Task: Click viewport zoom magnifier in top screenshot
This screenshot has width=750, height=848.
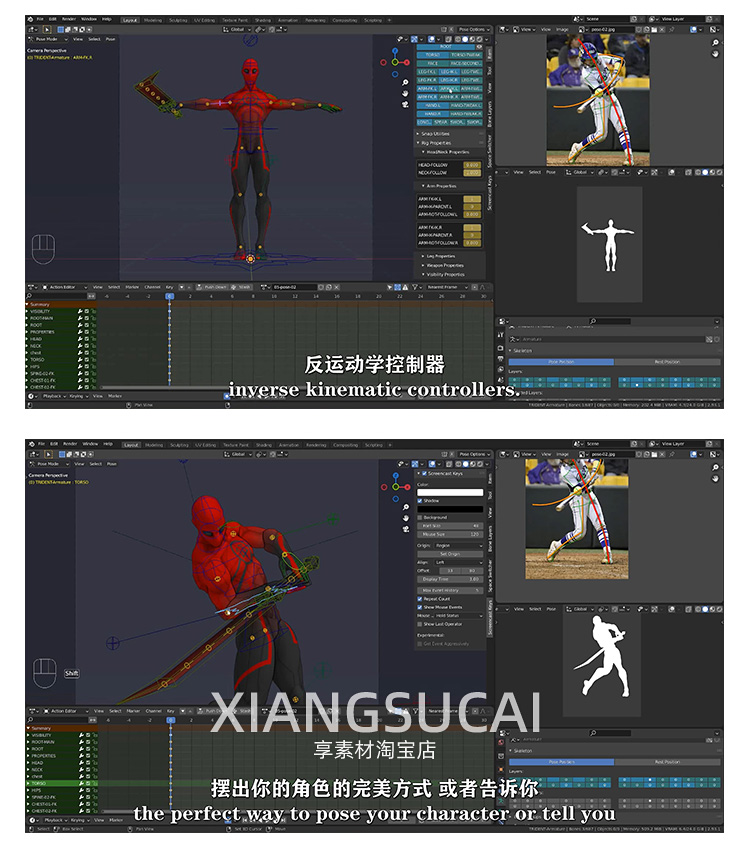Action: click(405, 82)
